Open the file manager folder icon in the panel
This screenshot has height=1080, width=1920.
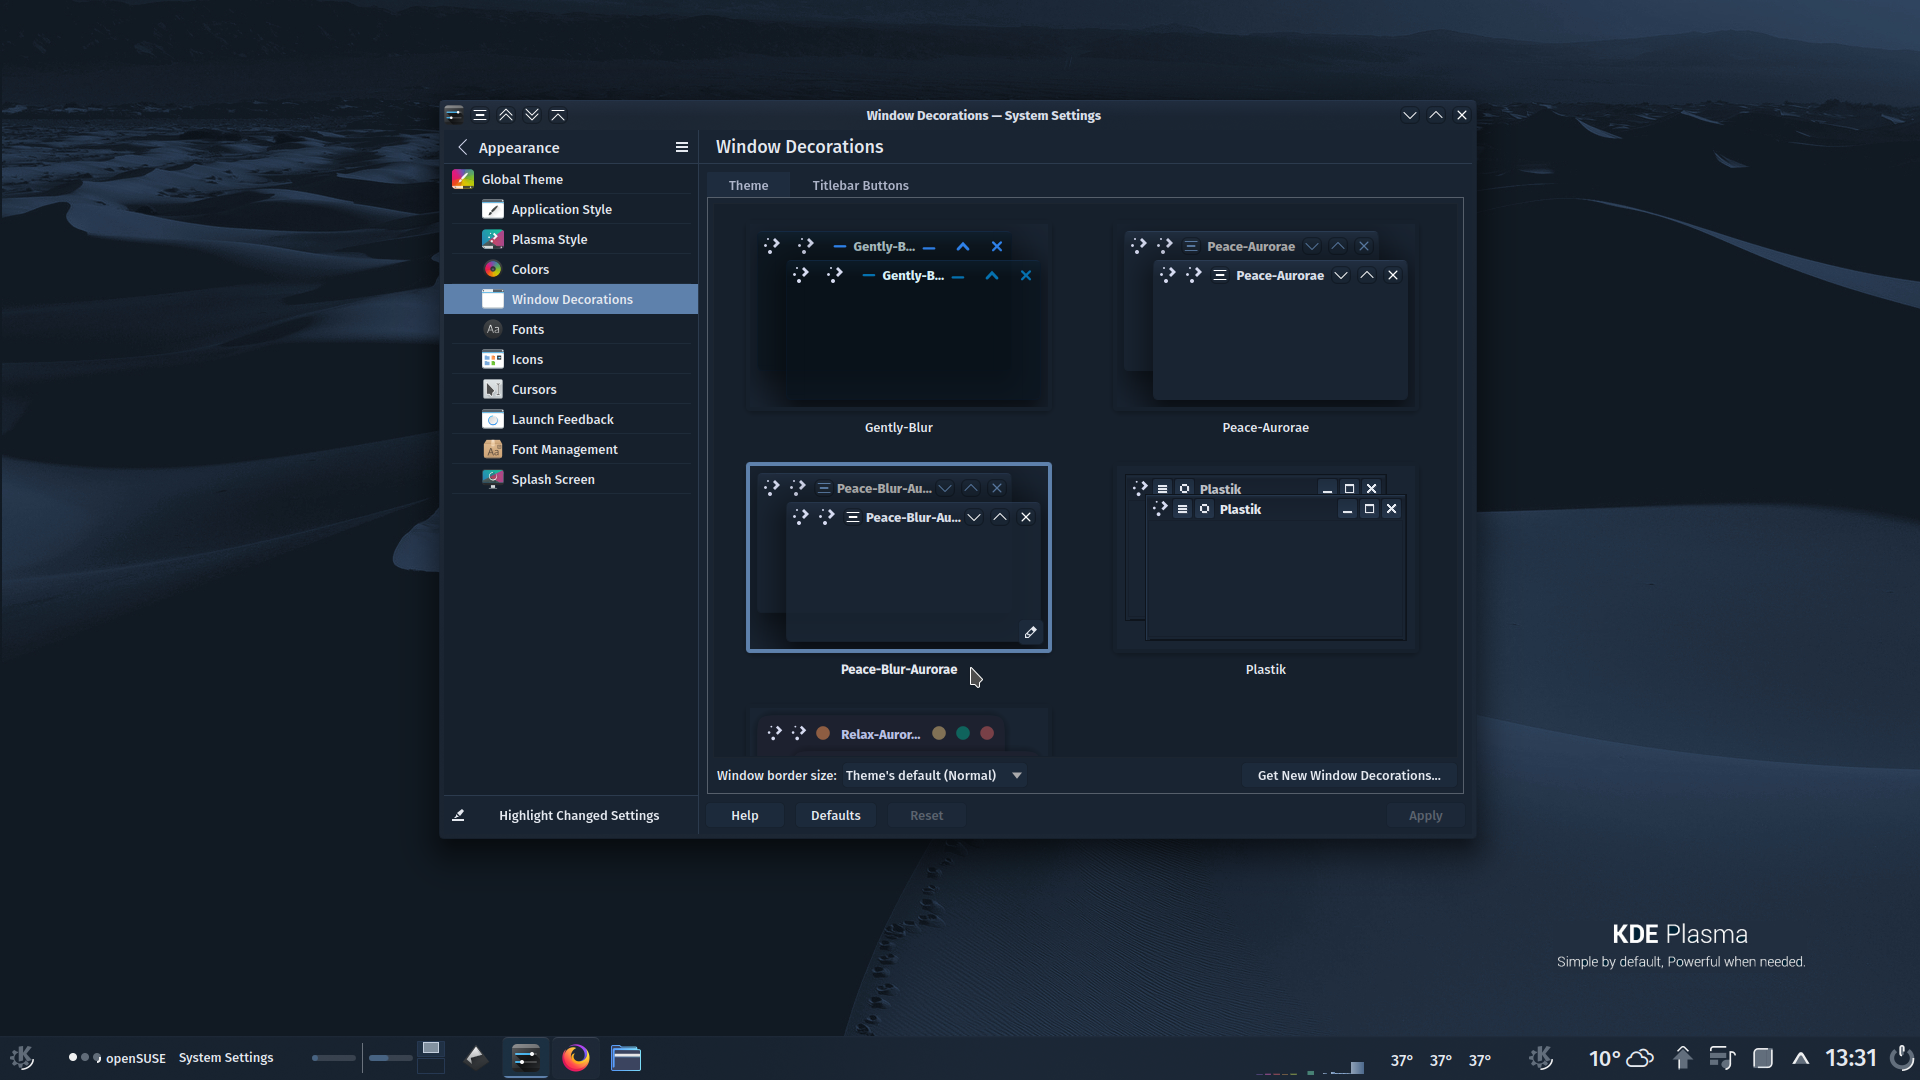626,1057
